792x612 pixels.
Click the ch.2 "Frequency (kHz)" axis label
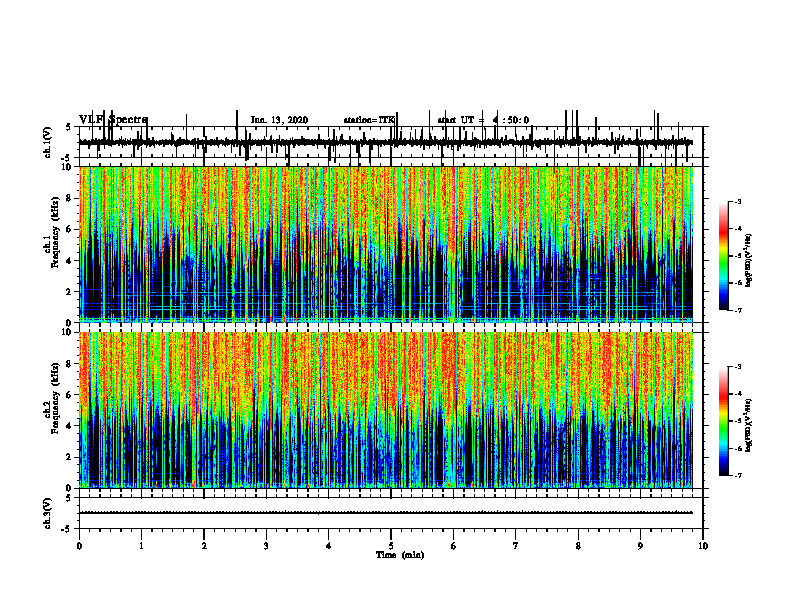click(56, 398)
